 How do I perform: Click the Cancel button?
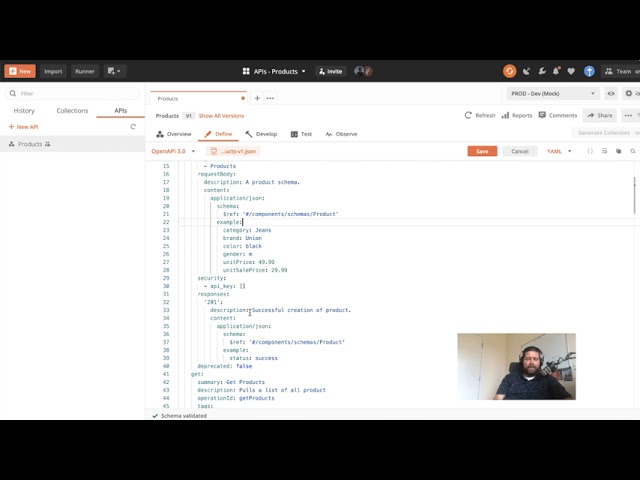pos(520,151)
